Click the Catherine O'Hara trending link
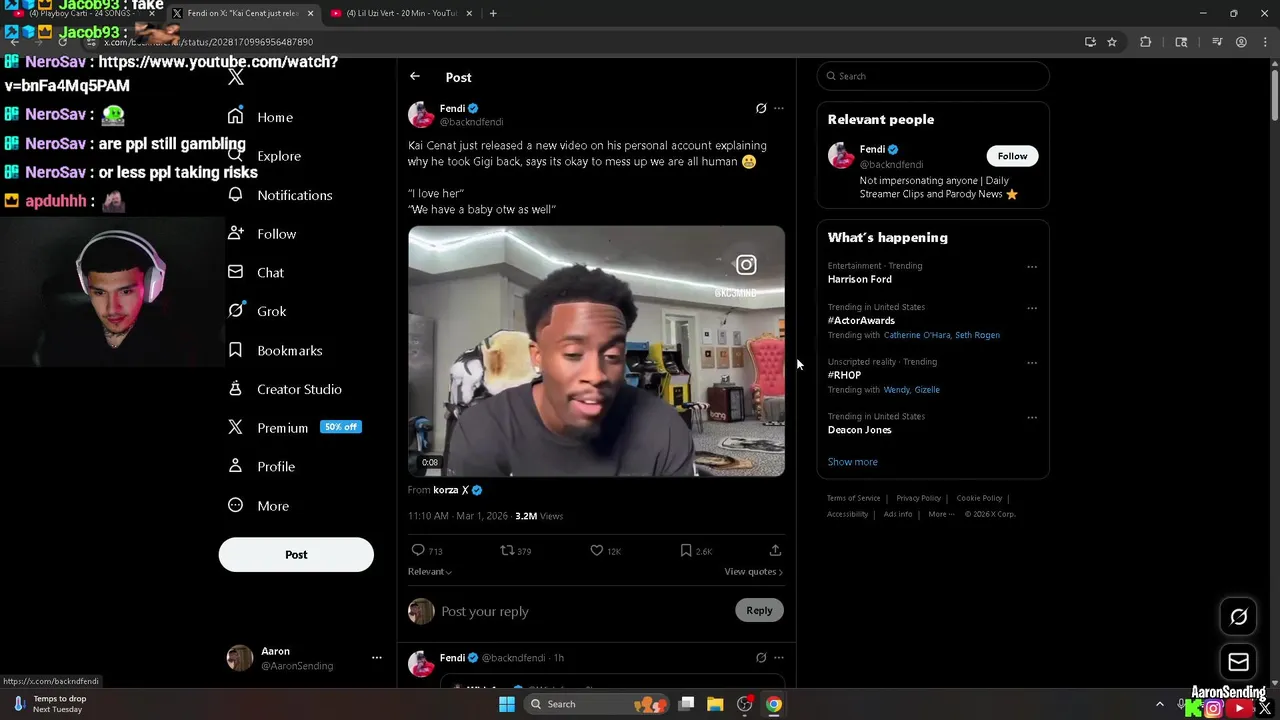This screenshot has width=1280, height=720. coord(916,335)
